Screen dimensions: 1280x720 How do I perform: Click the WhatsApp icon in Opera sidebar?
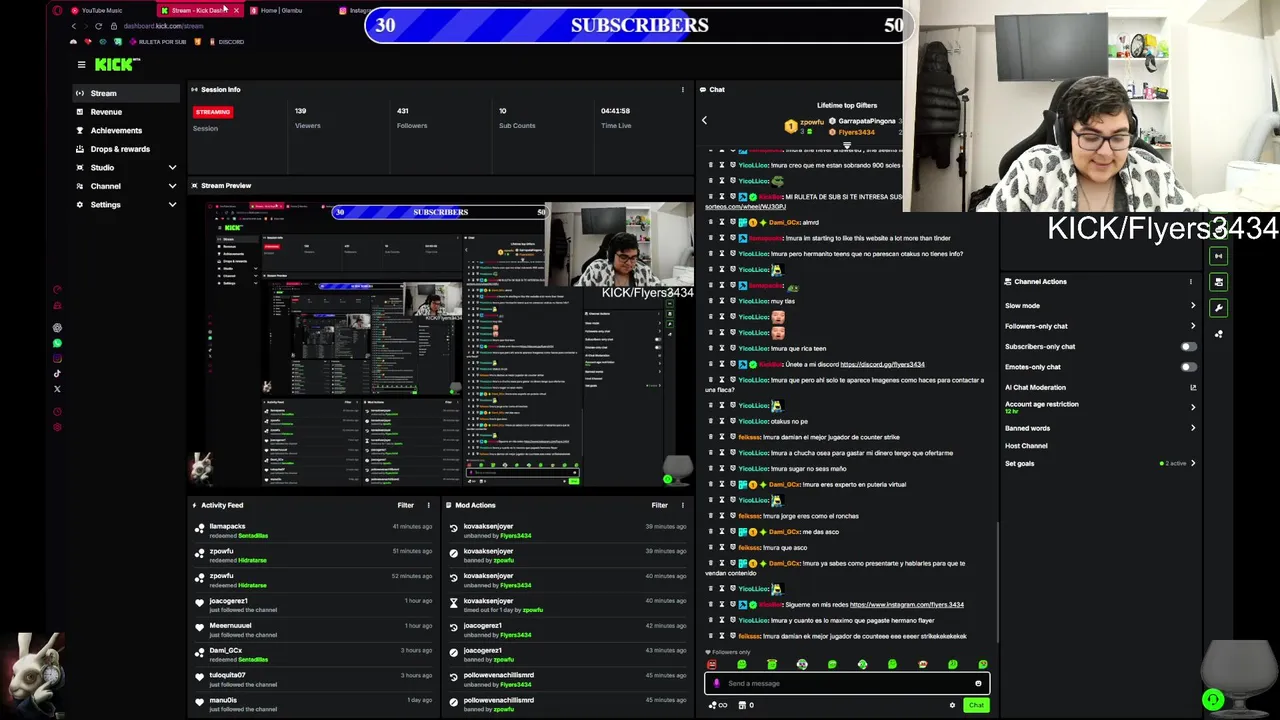pos(57,343)
